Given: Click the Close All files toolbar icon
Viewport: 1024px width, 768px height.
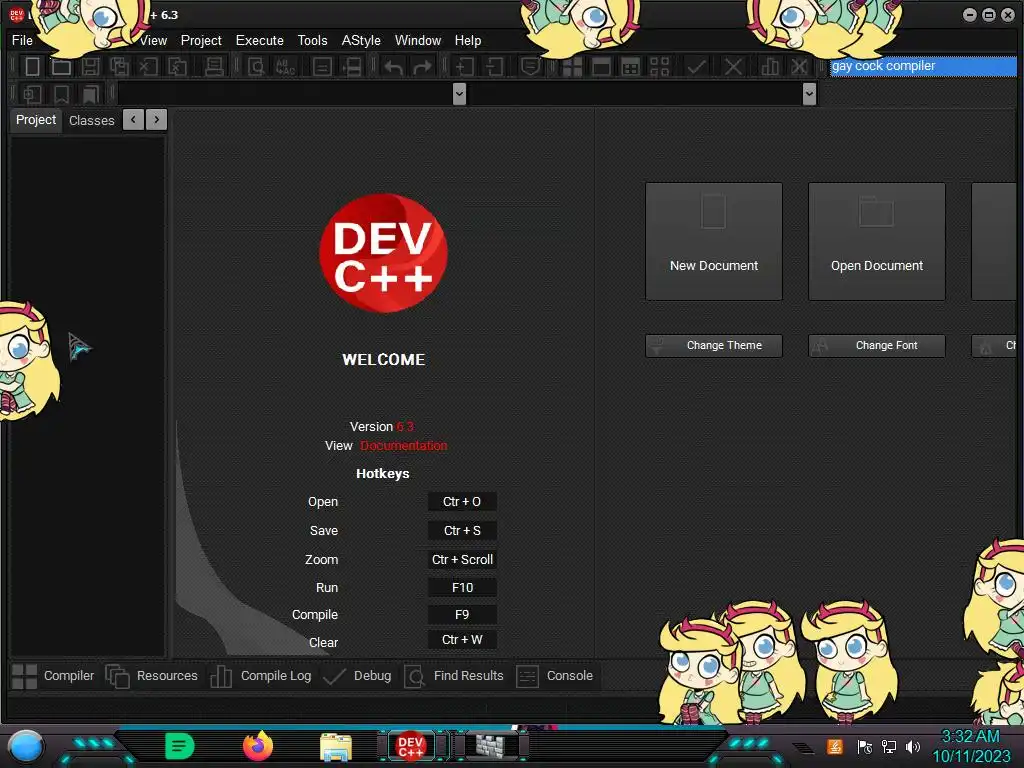Looking at the screenshot, I should pos(177,67).
